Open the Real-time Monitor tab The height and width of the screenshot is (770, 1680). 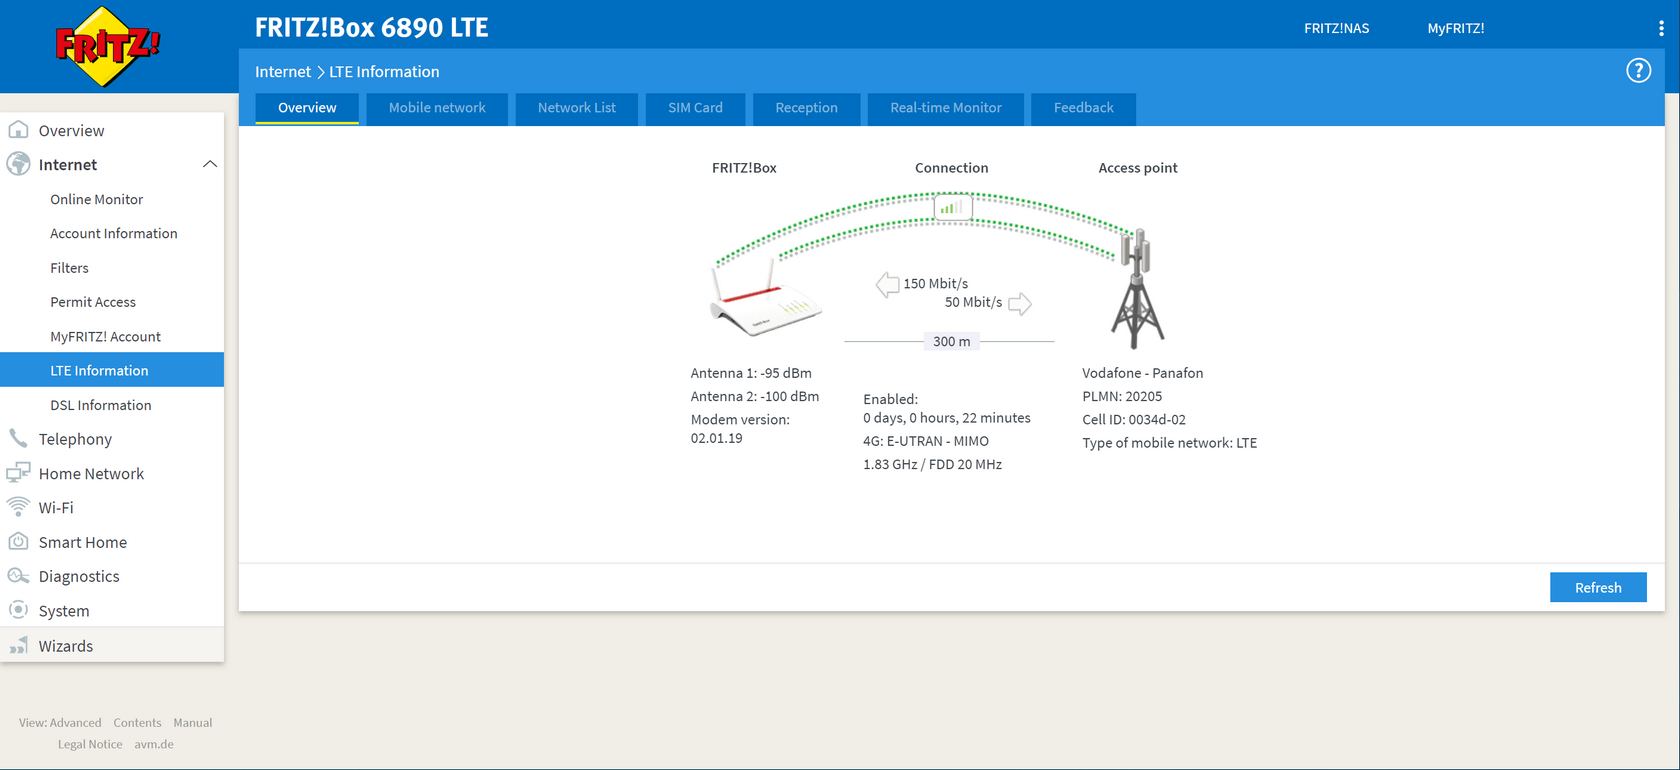tap(946, 108)
